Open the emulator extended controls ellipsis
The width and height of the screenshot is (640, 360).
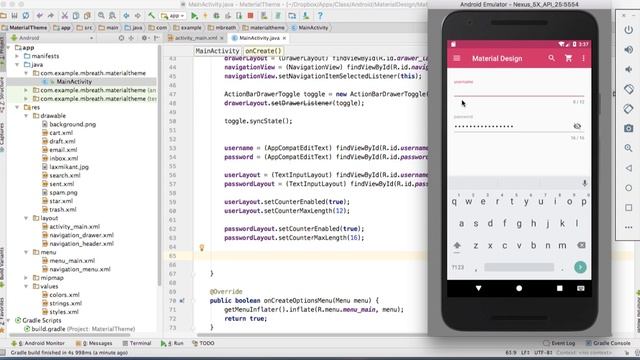[x=629, y=227]
